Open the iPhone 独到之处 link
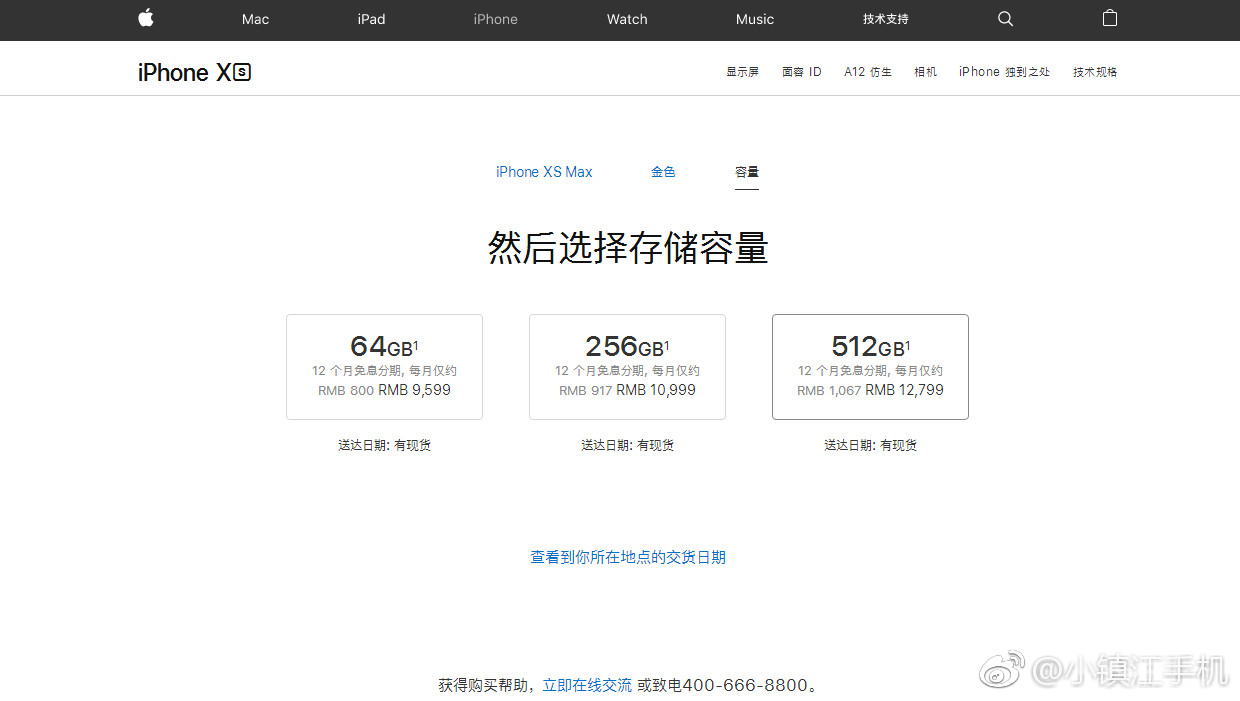 (1004, 72)
